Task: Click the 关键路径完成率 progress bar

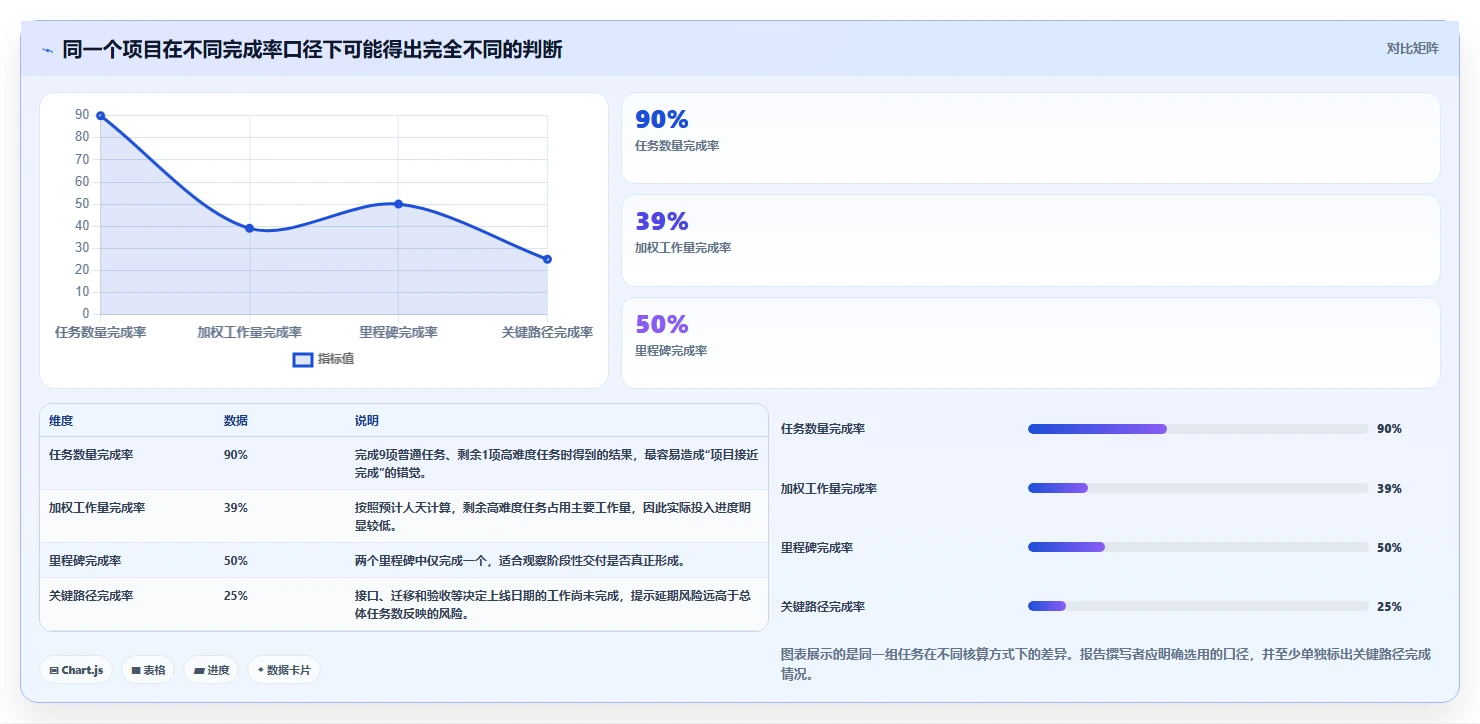Action: 1198,606
